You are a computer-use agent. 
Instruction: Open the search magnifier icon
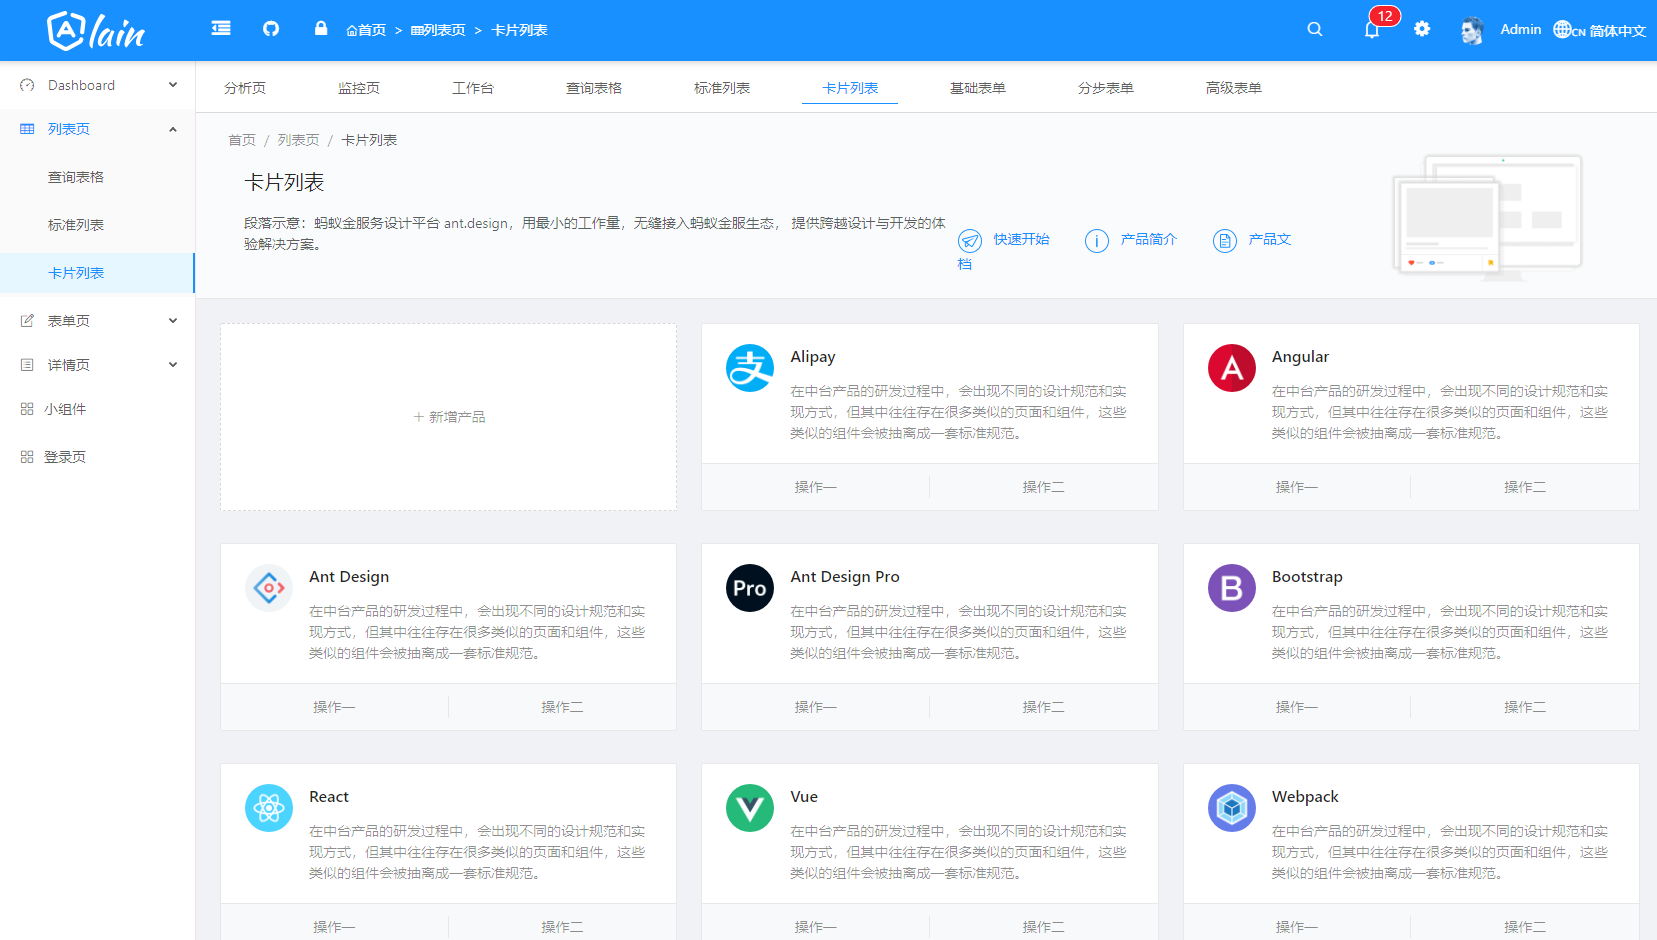(x=1315, y=29)
